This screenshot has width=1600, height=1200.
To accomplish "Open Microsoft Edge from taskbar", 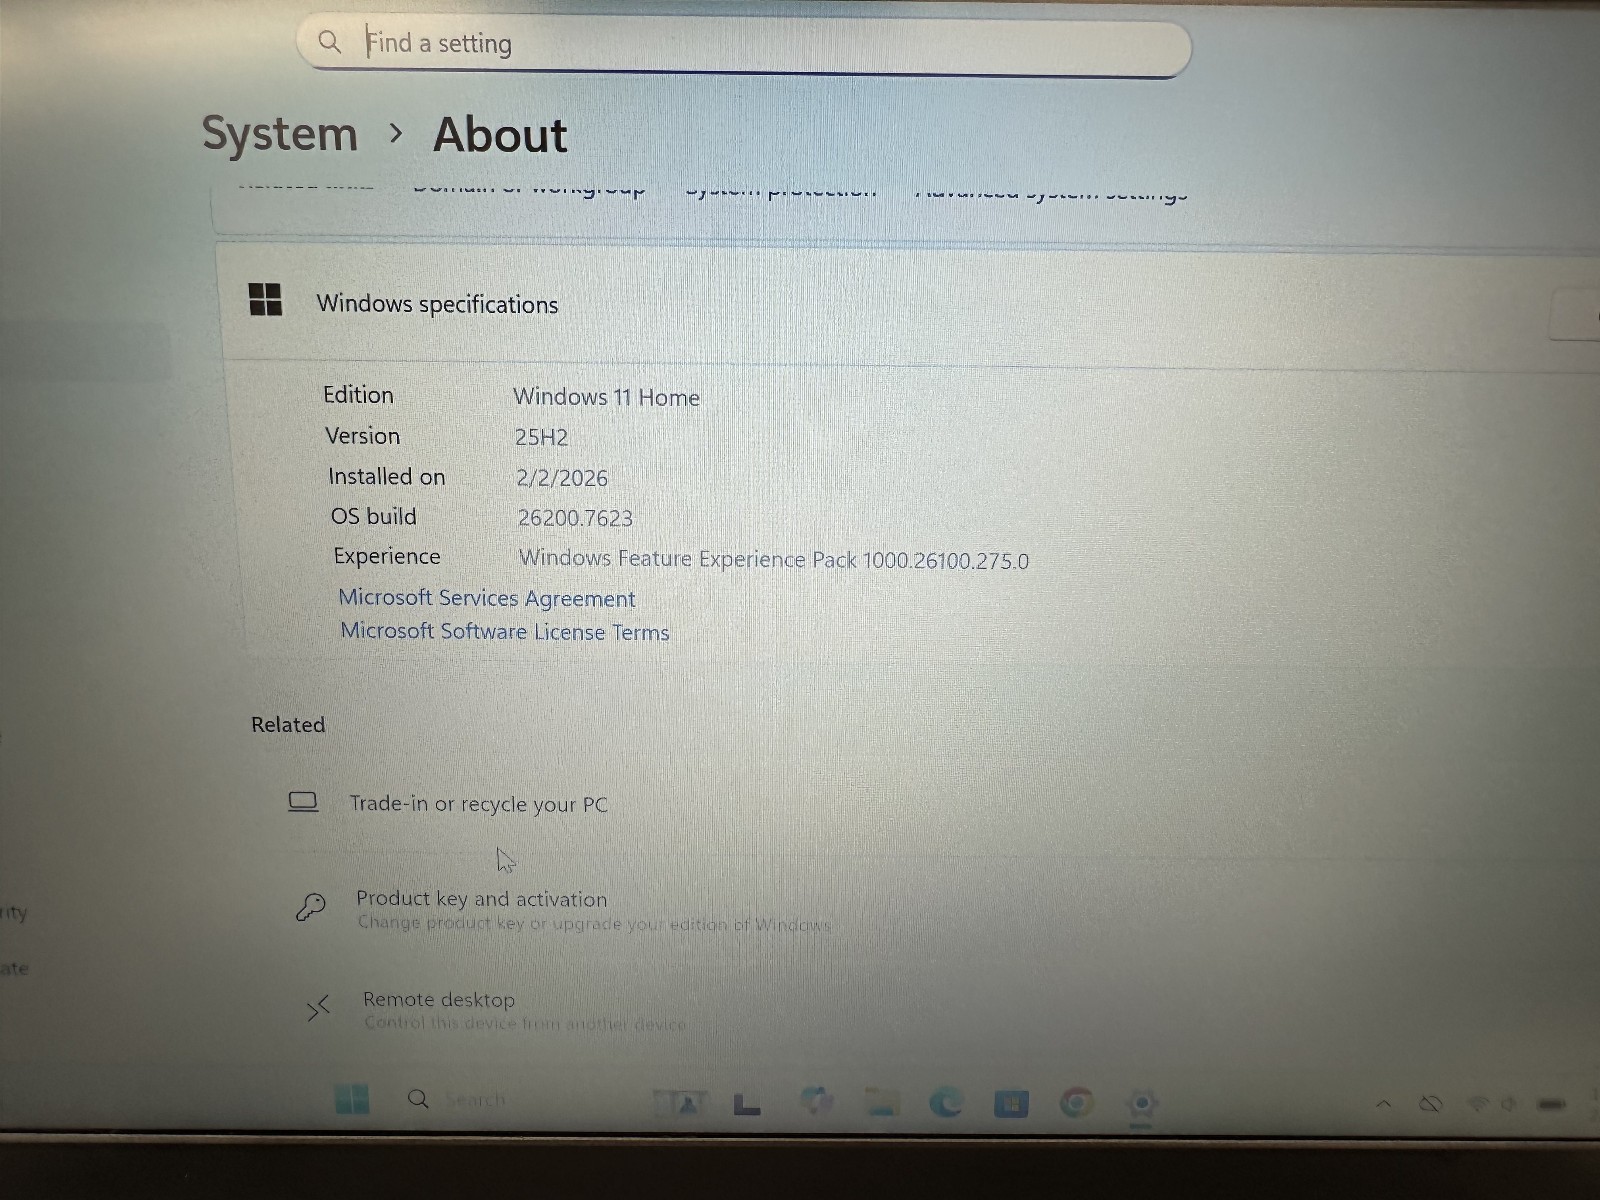I will point(946,1103).
